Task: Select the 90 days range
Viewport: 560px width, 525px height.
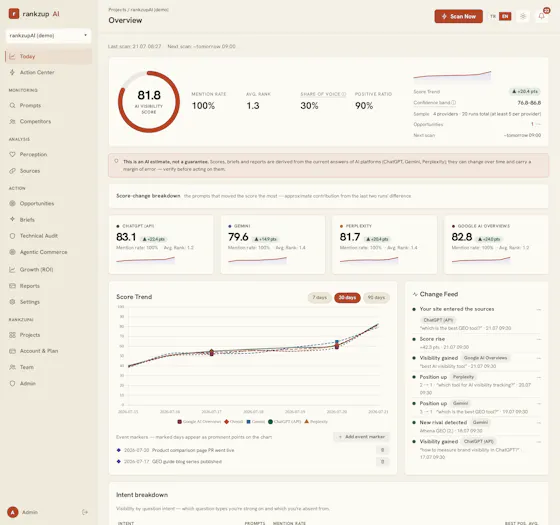Action: (x=376, y=298)
